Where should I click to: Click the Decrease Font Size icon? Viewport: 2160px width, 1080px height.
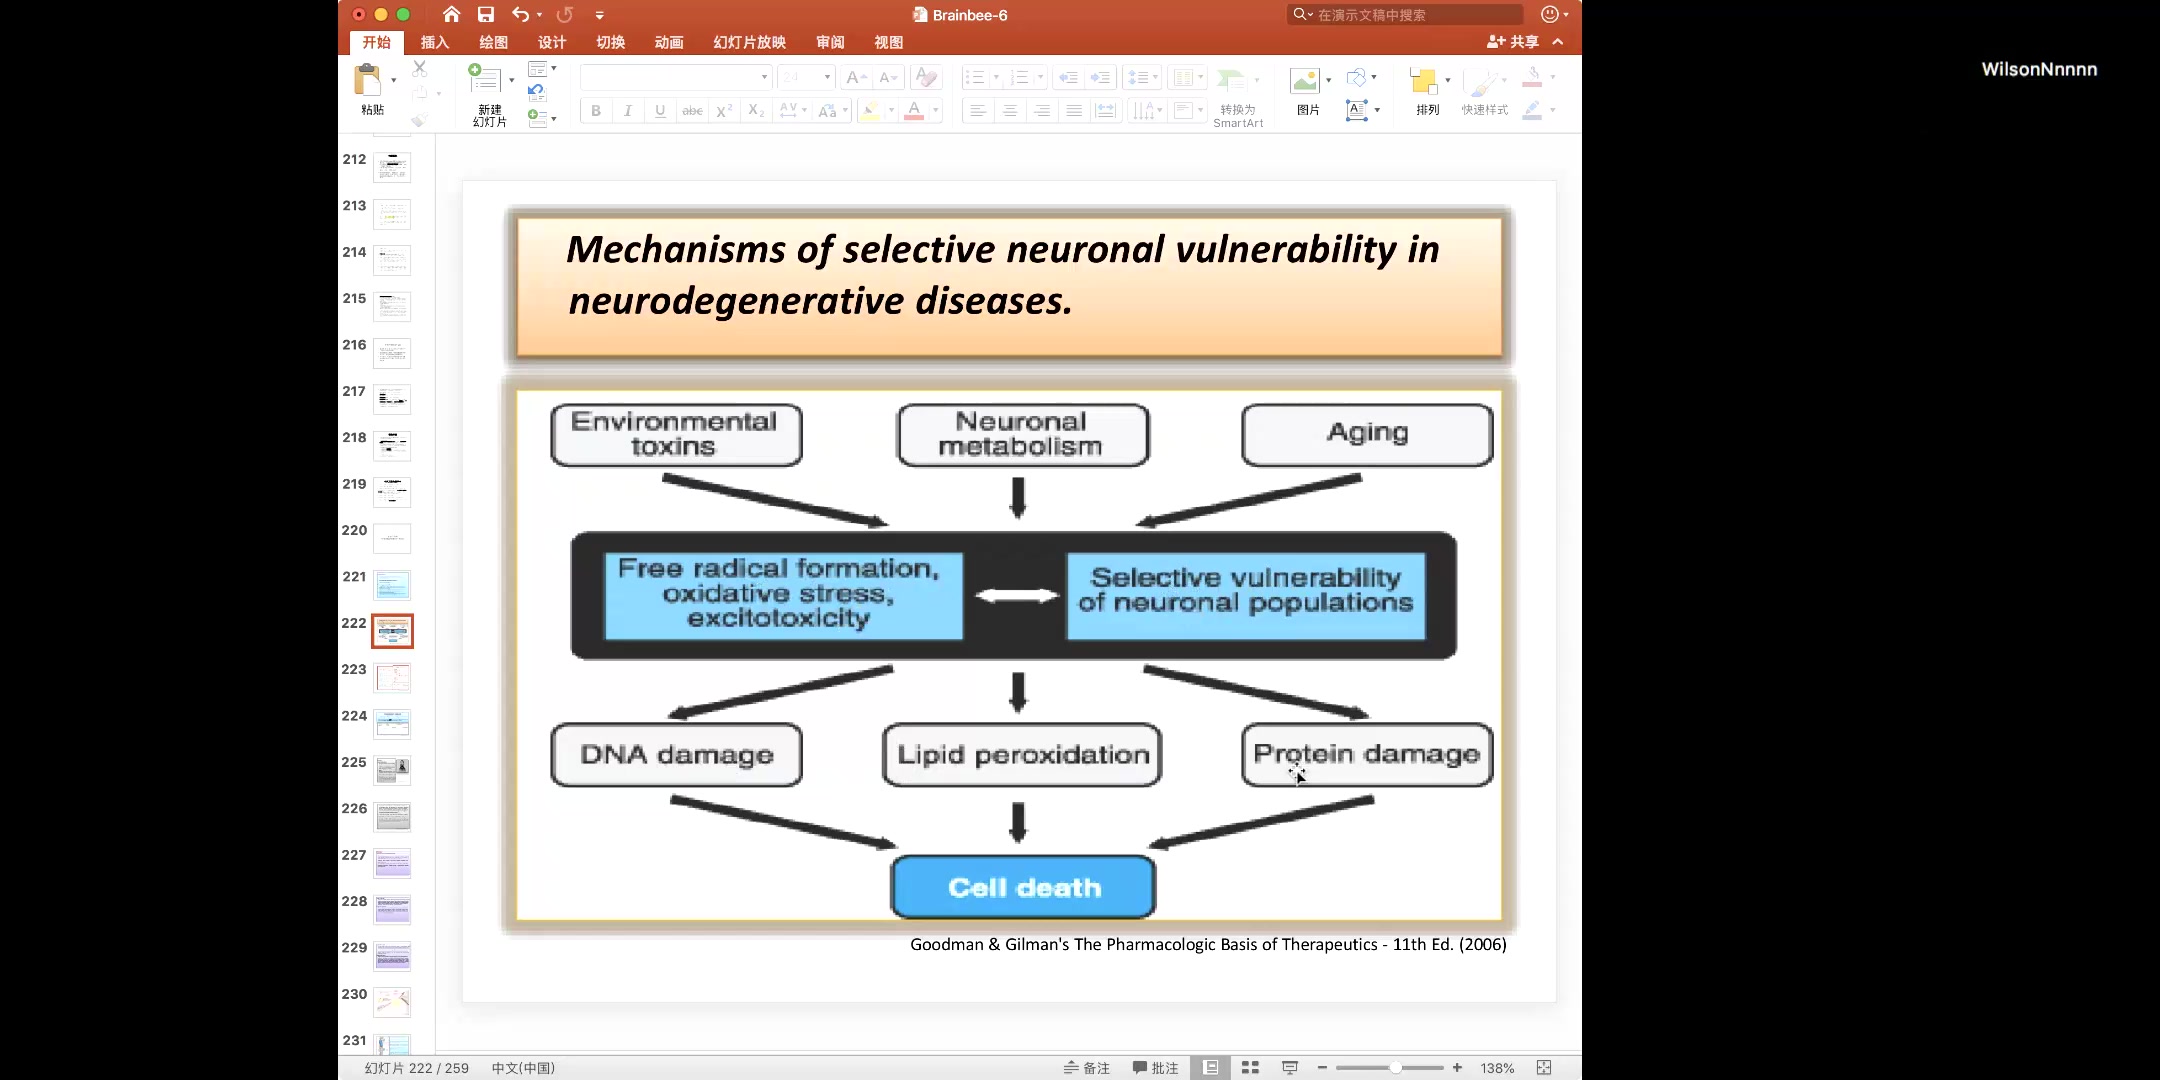pos(888,78)
